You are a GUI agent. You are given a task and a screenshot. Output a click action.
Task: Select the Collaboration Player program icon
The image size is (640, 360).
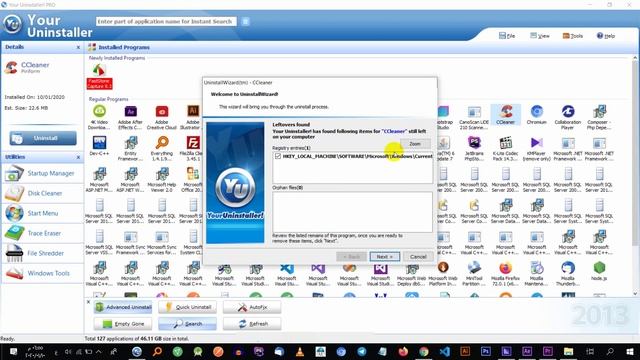tap(568, 117)
